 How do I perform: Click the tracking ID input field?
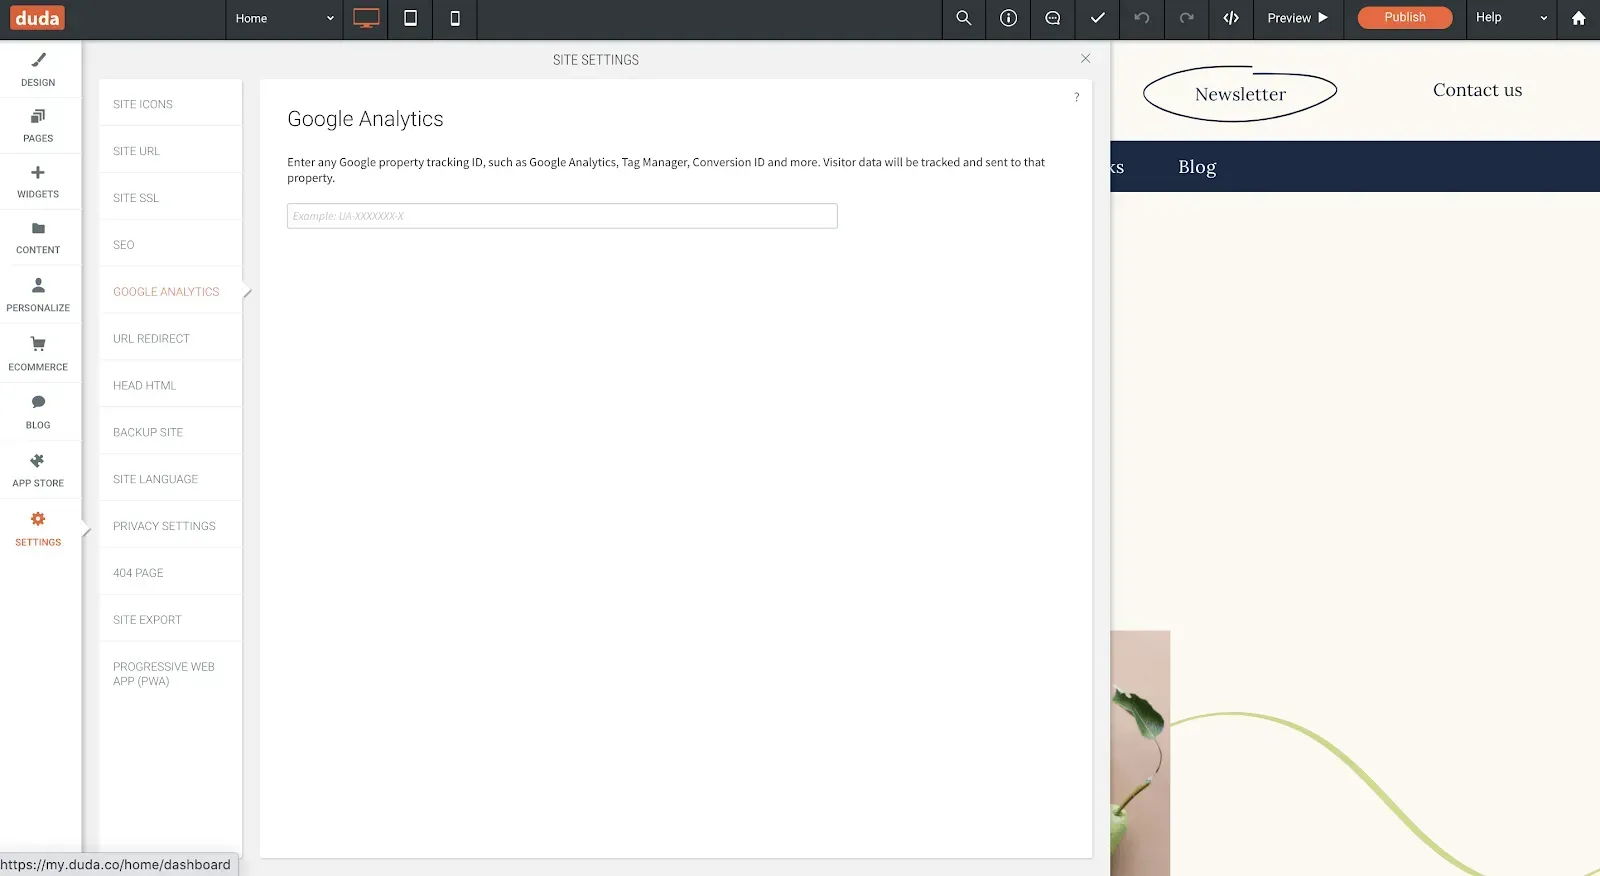point(562,216)
